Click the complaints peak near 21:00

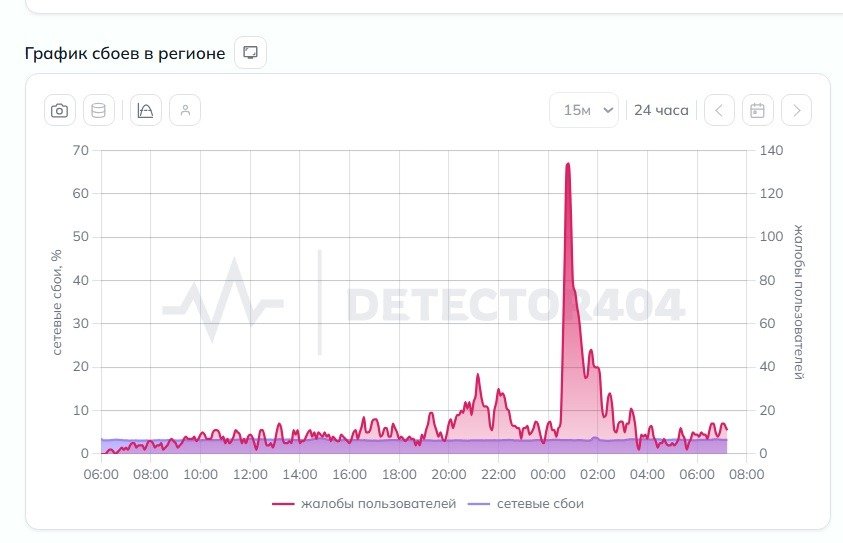477,375
